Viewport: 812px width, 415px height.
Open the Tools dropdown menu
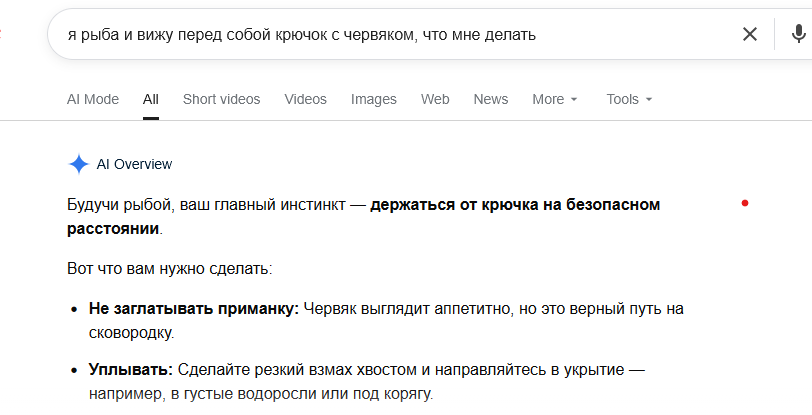629,99
